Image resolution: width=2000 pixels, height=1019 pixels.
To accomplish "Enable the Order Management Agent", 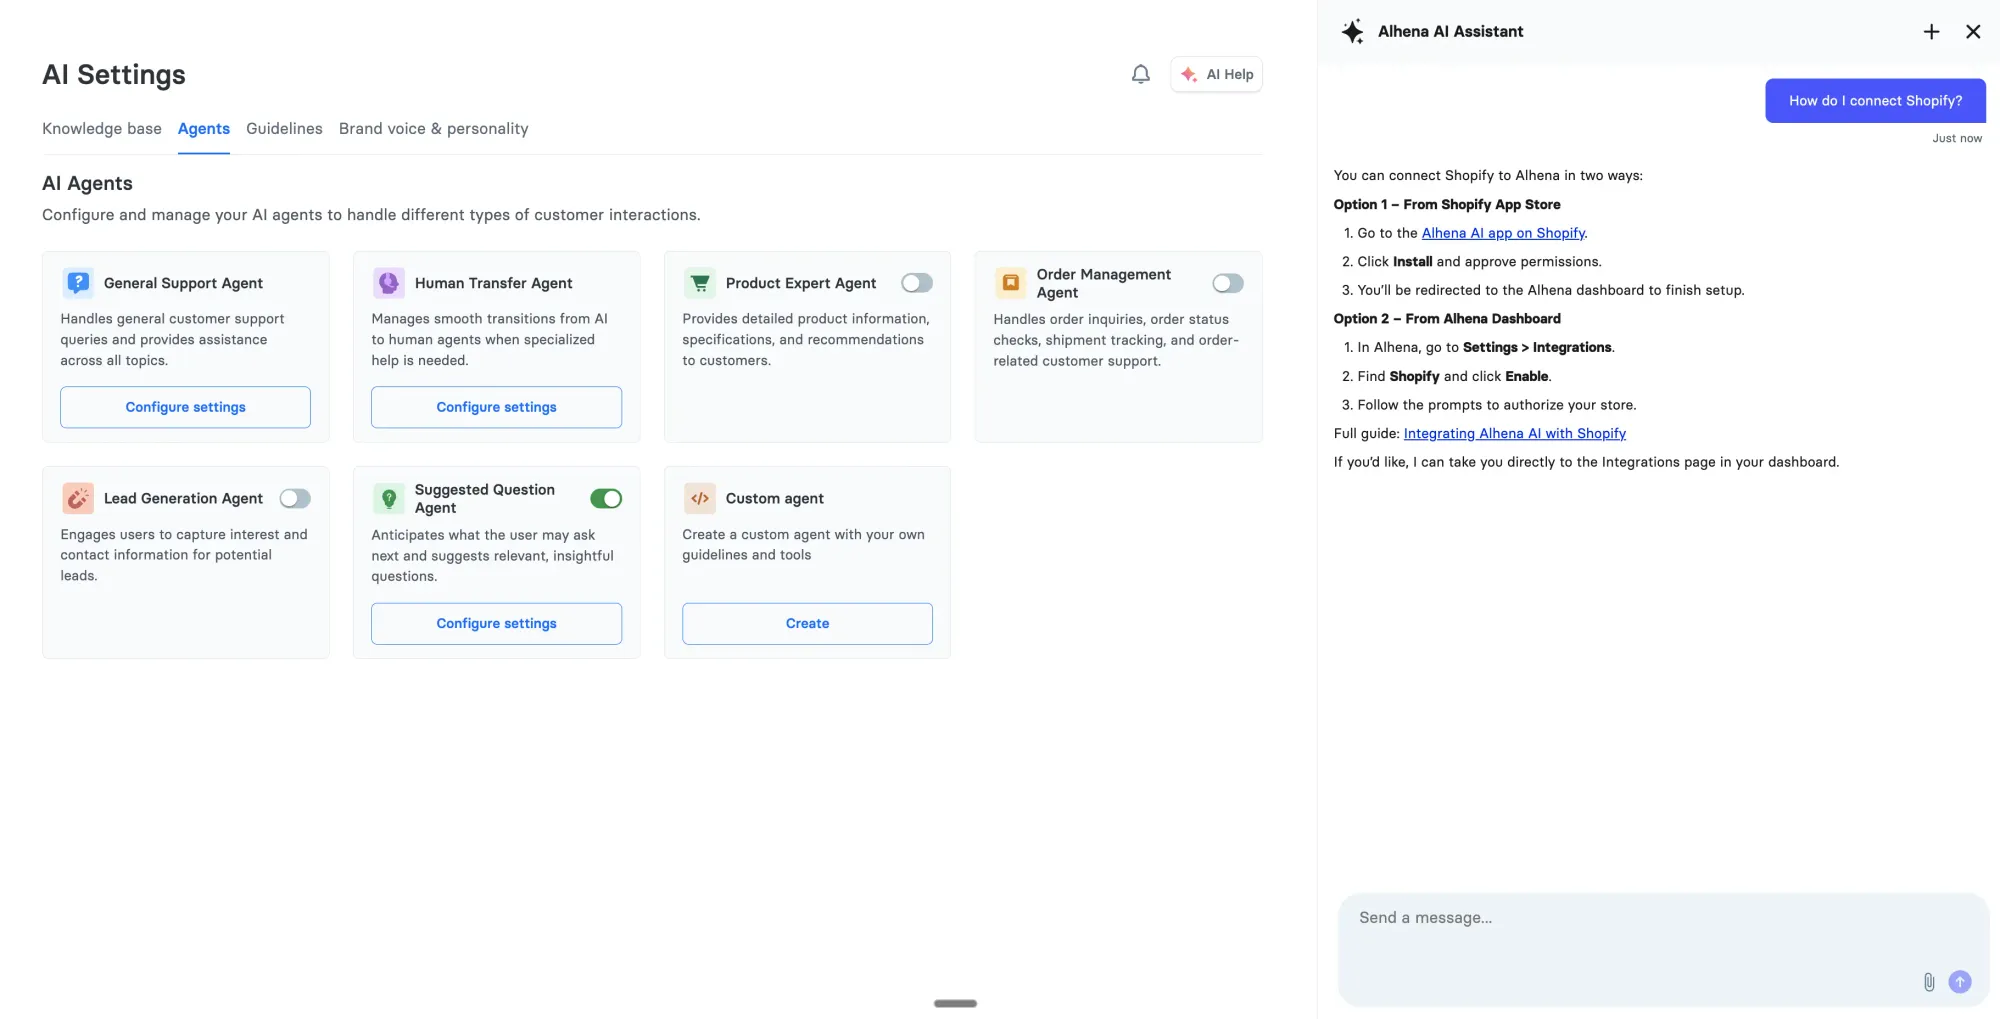I will pyautogui.click(x=1228, y=283).
